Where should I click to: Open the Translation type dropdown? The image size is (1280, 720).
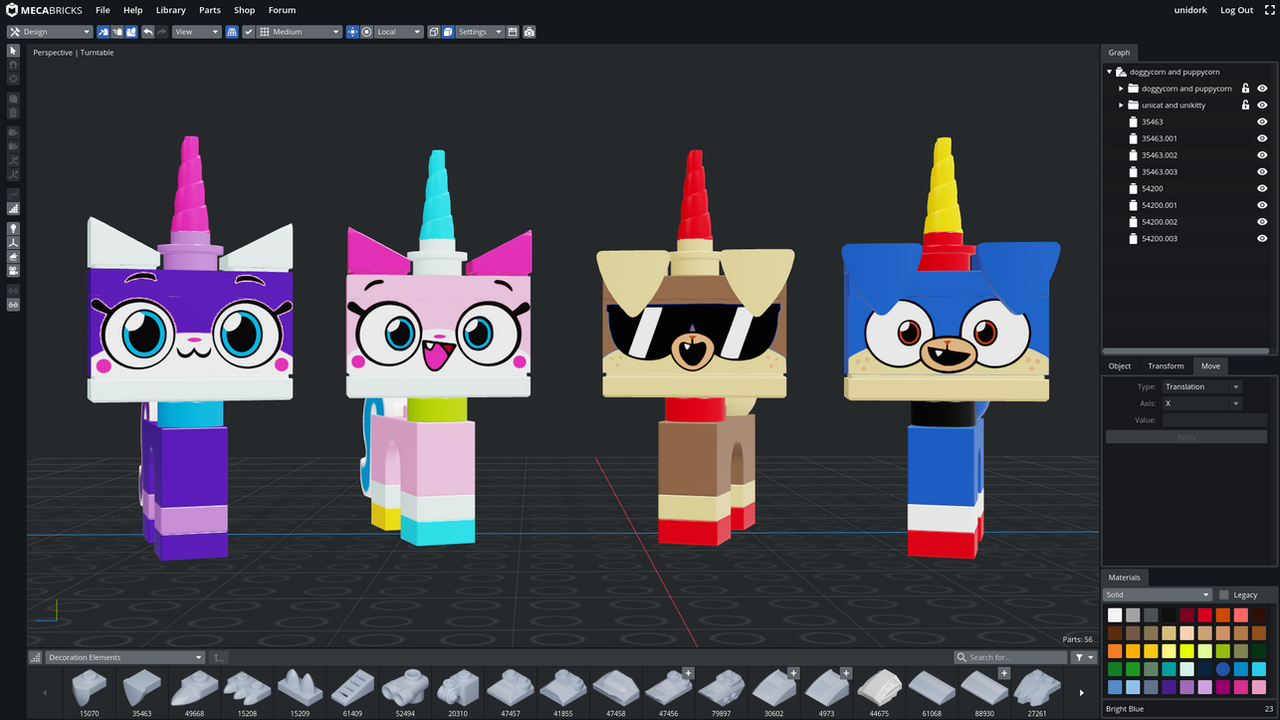(1201, 387)
